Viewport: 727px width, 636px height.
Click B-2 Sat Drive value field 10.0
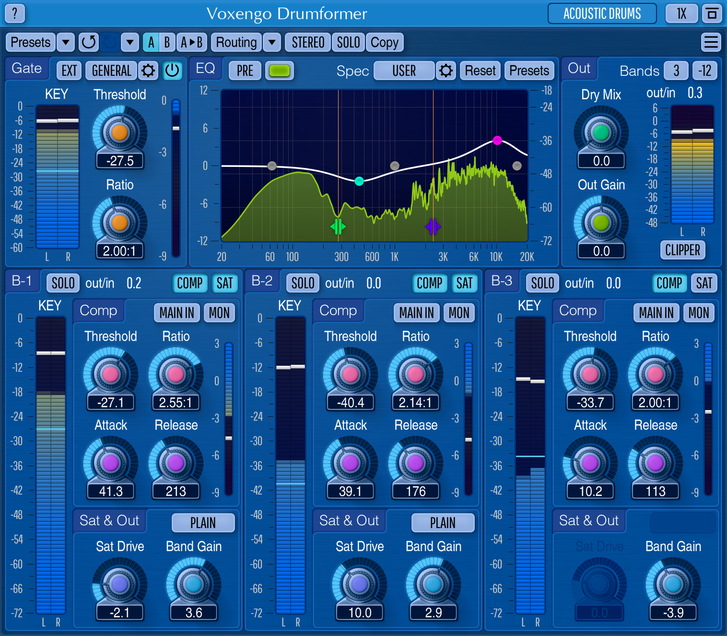tap(360, 612)
